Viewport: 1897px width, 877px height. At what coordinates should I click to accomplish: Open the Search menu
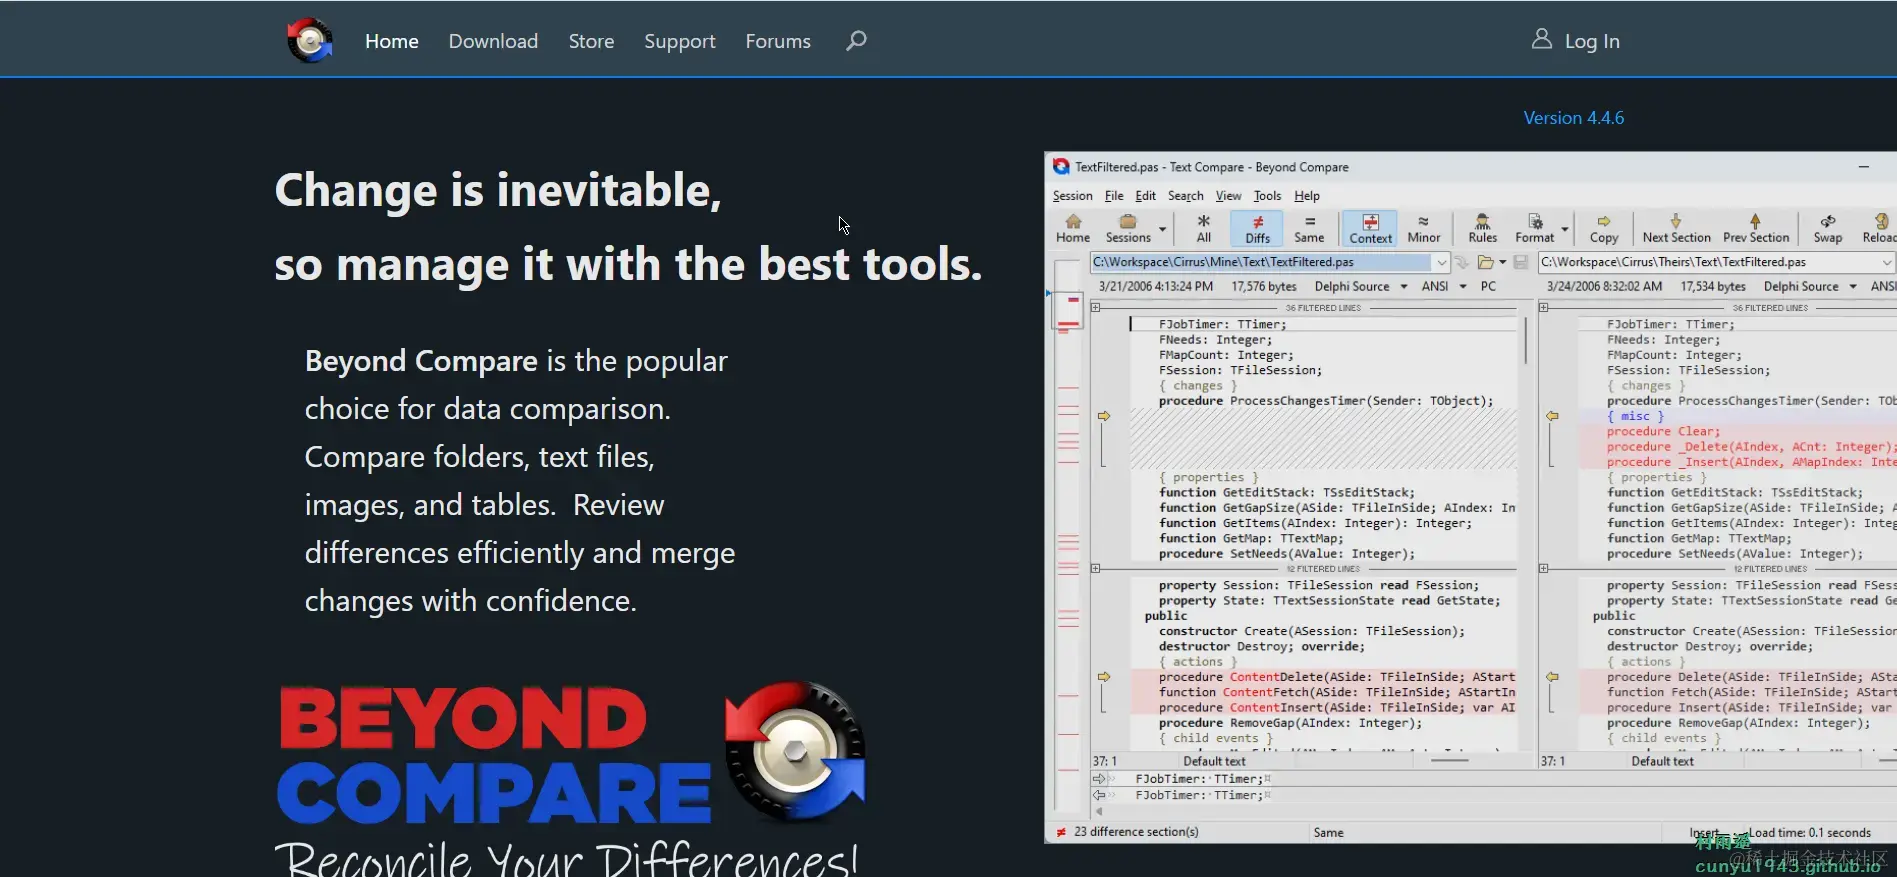[1185, 196]
